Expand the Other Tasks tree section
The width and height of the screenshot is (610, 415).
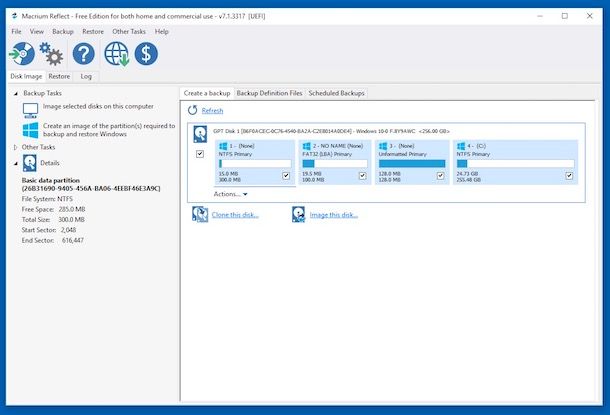[x=16, y=147]
